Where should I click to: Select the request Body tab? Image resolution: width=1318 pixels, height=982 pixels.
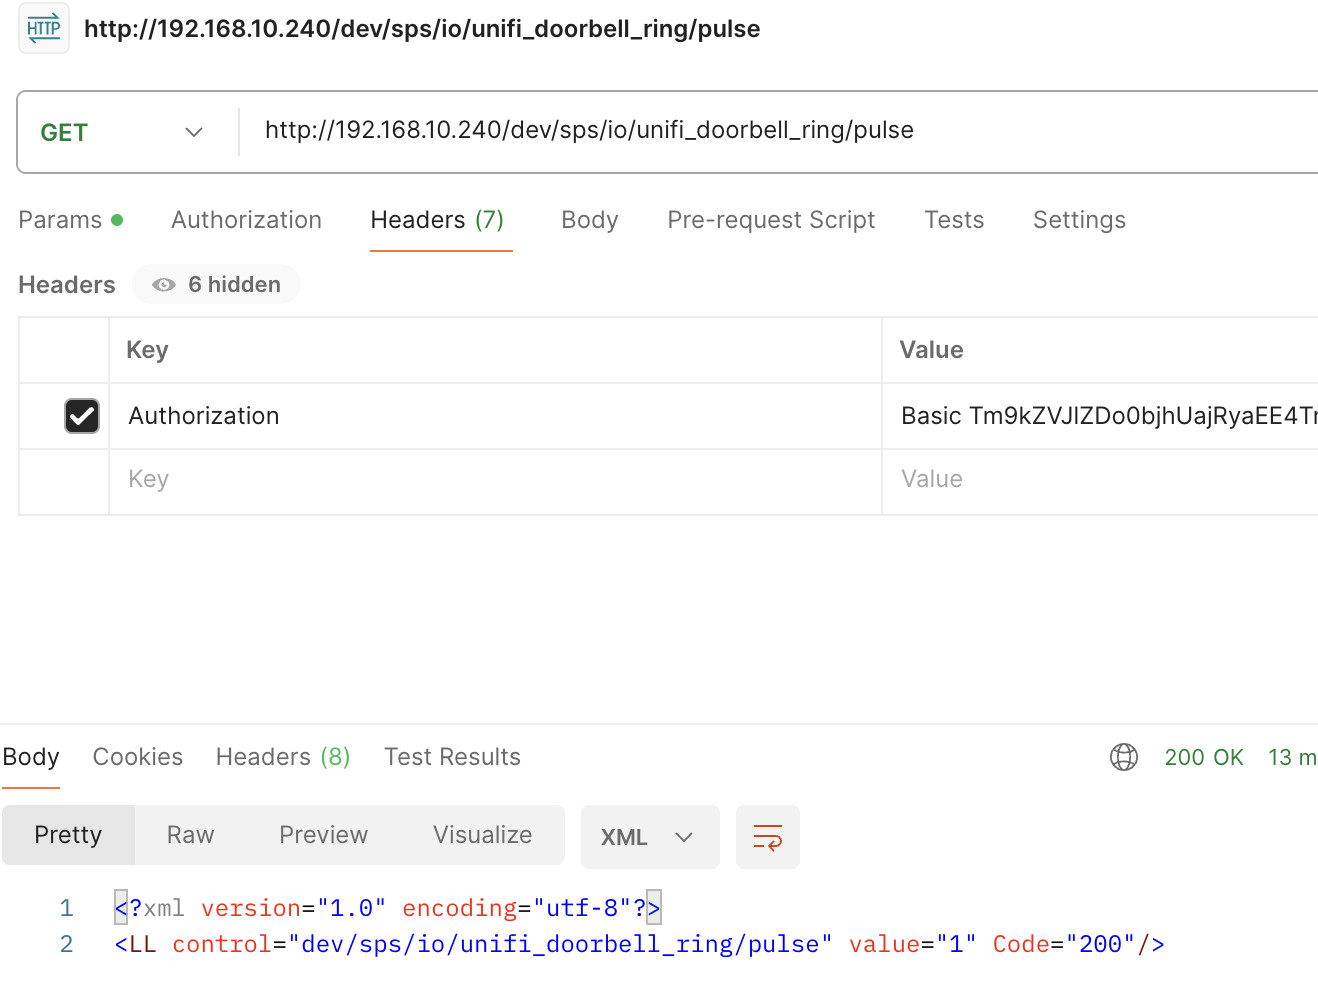(589, 220)
